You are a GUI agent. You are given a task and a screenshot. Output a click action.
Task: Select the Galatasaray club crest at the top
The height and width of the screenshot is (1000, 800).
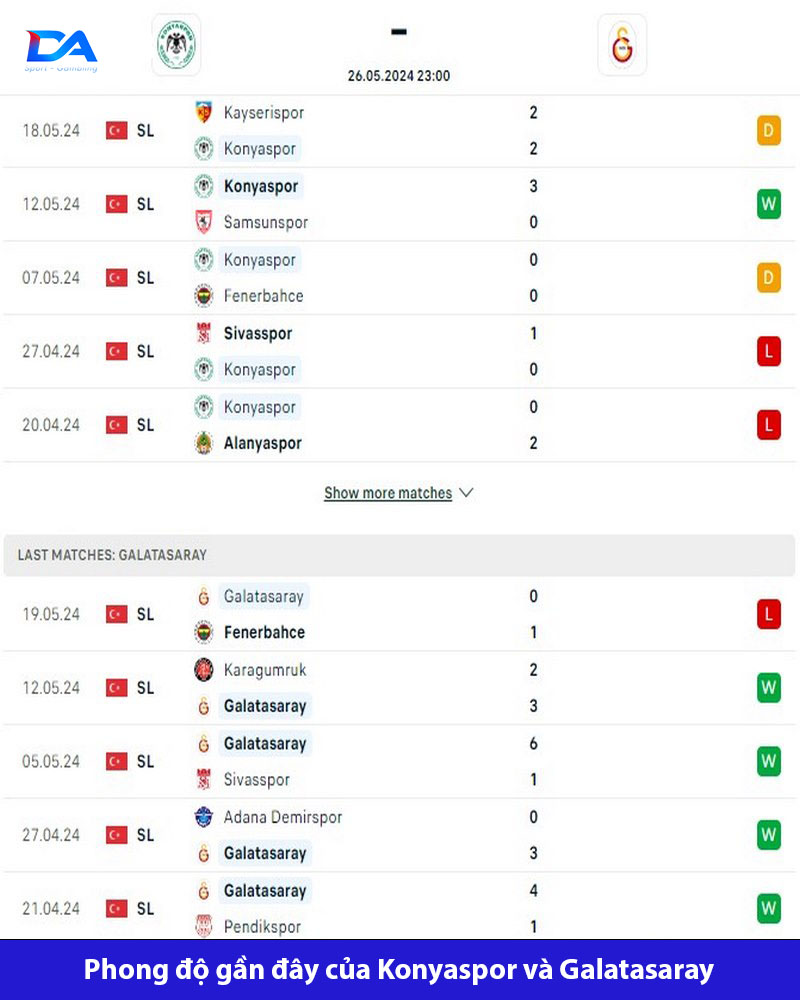(x=622, y=44)
